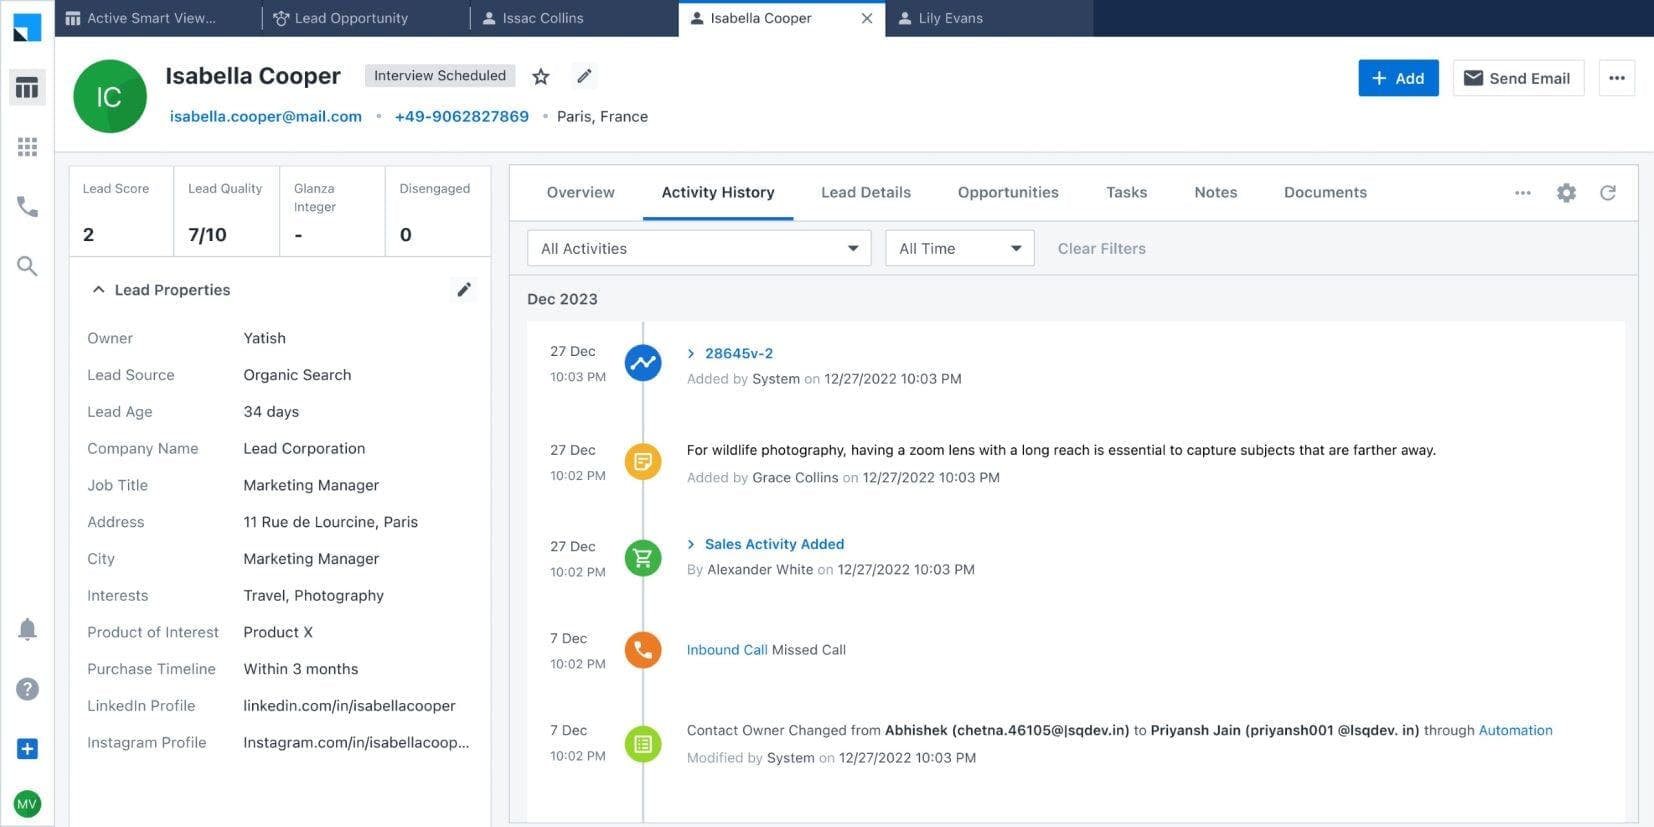
Task: Click the green list Contact Owner Changed icon
Action: tap(643, 744)
